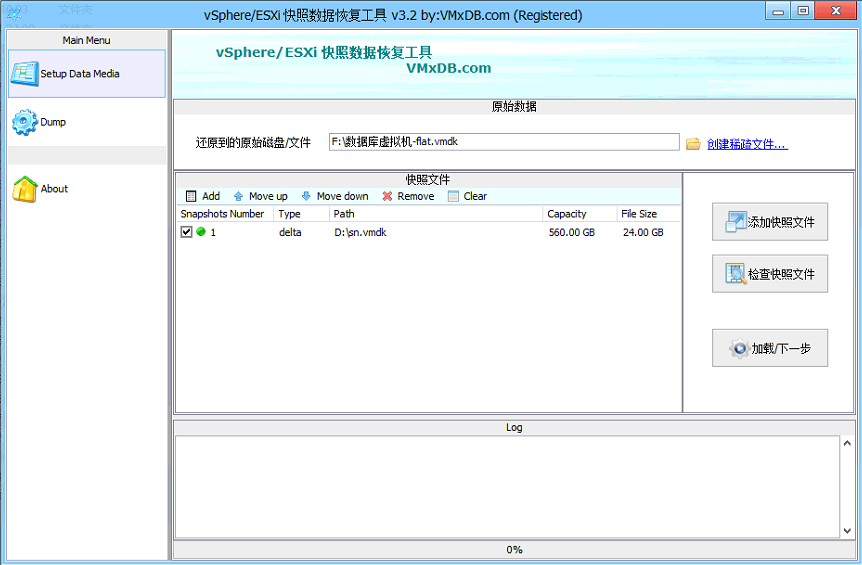Click the yellow folder browse icon
The height and width of the screenshot is (565, 862).
pos(693,144)
